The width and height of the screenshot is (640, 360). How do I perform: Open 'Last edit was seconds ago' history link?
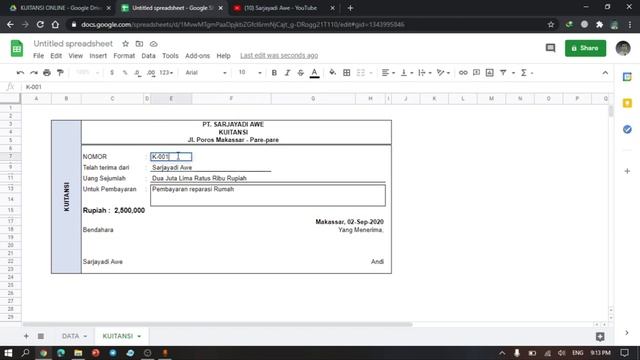pyautogui.click(x=279, y=56)
